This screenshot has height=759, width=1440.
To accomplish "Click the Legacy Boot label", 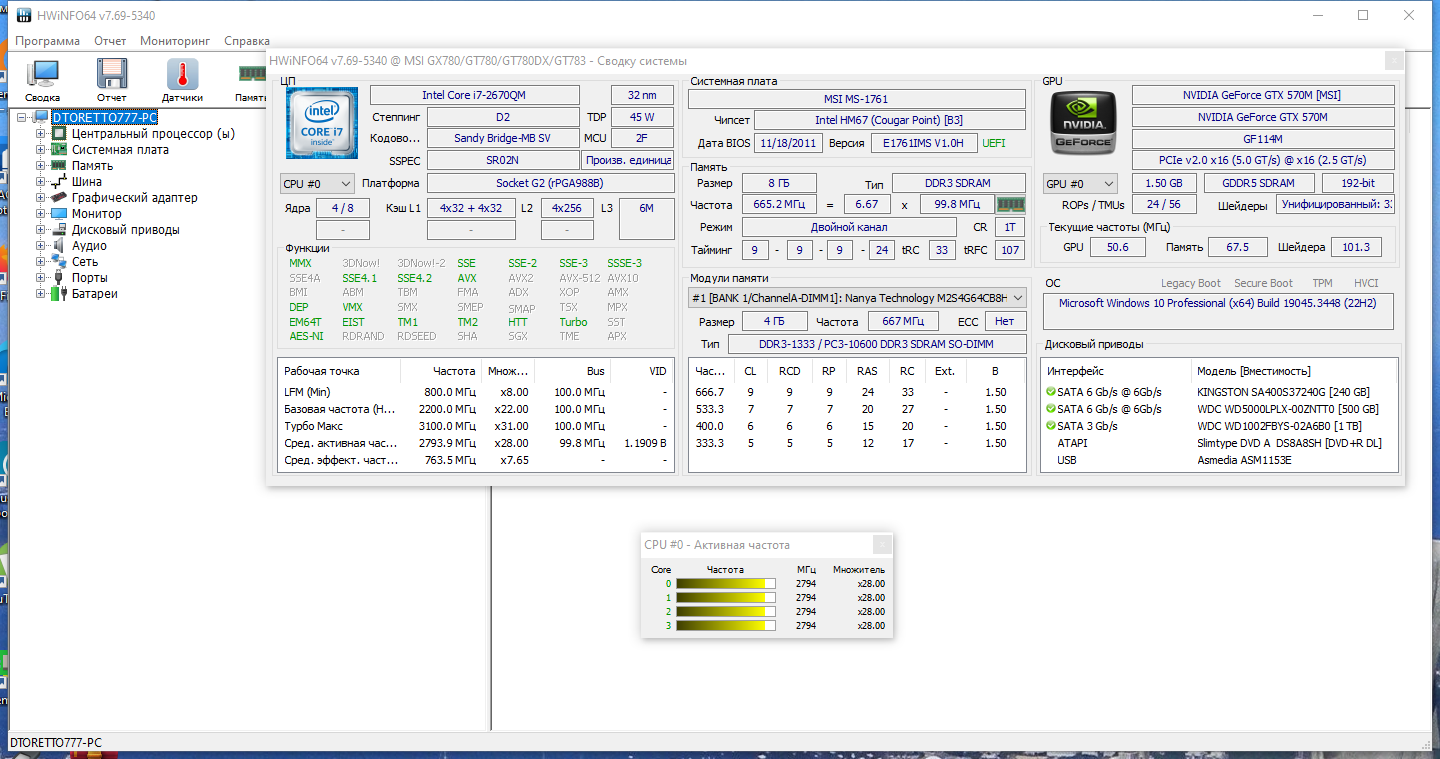I will (x=1191, y=283).
